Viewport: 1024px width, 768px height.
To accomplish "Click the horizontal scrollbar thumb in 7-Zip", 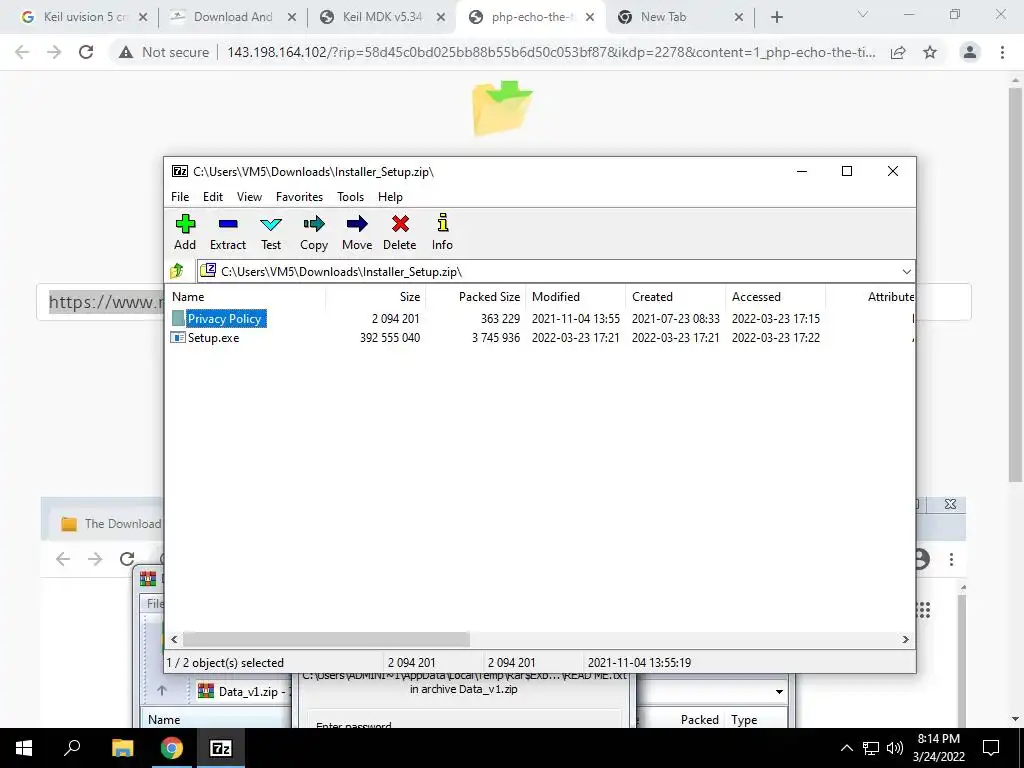I will pos(326,639).
